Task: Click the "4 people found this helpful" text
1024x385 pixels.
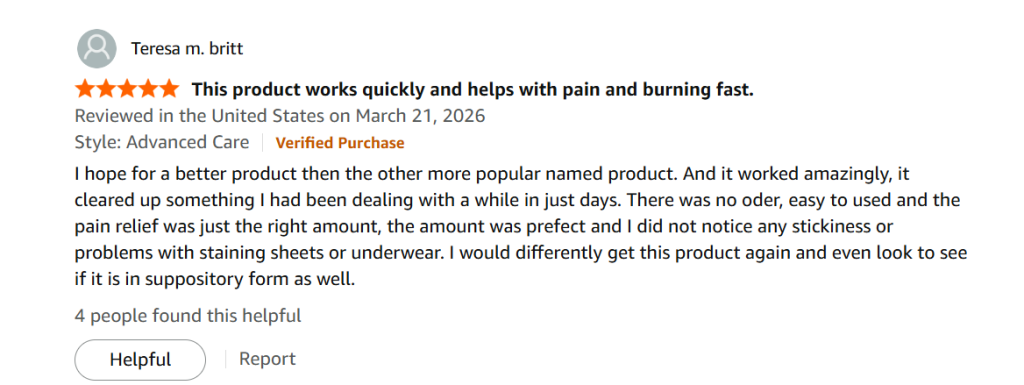Action: [x=188, y=316]
